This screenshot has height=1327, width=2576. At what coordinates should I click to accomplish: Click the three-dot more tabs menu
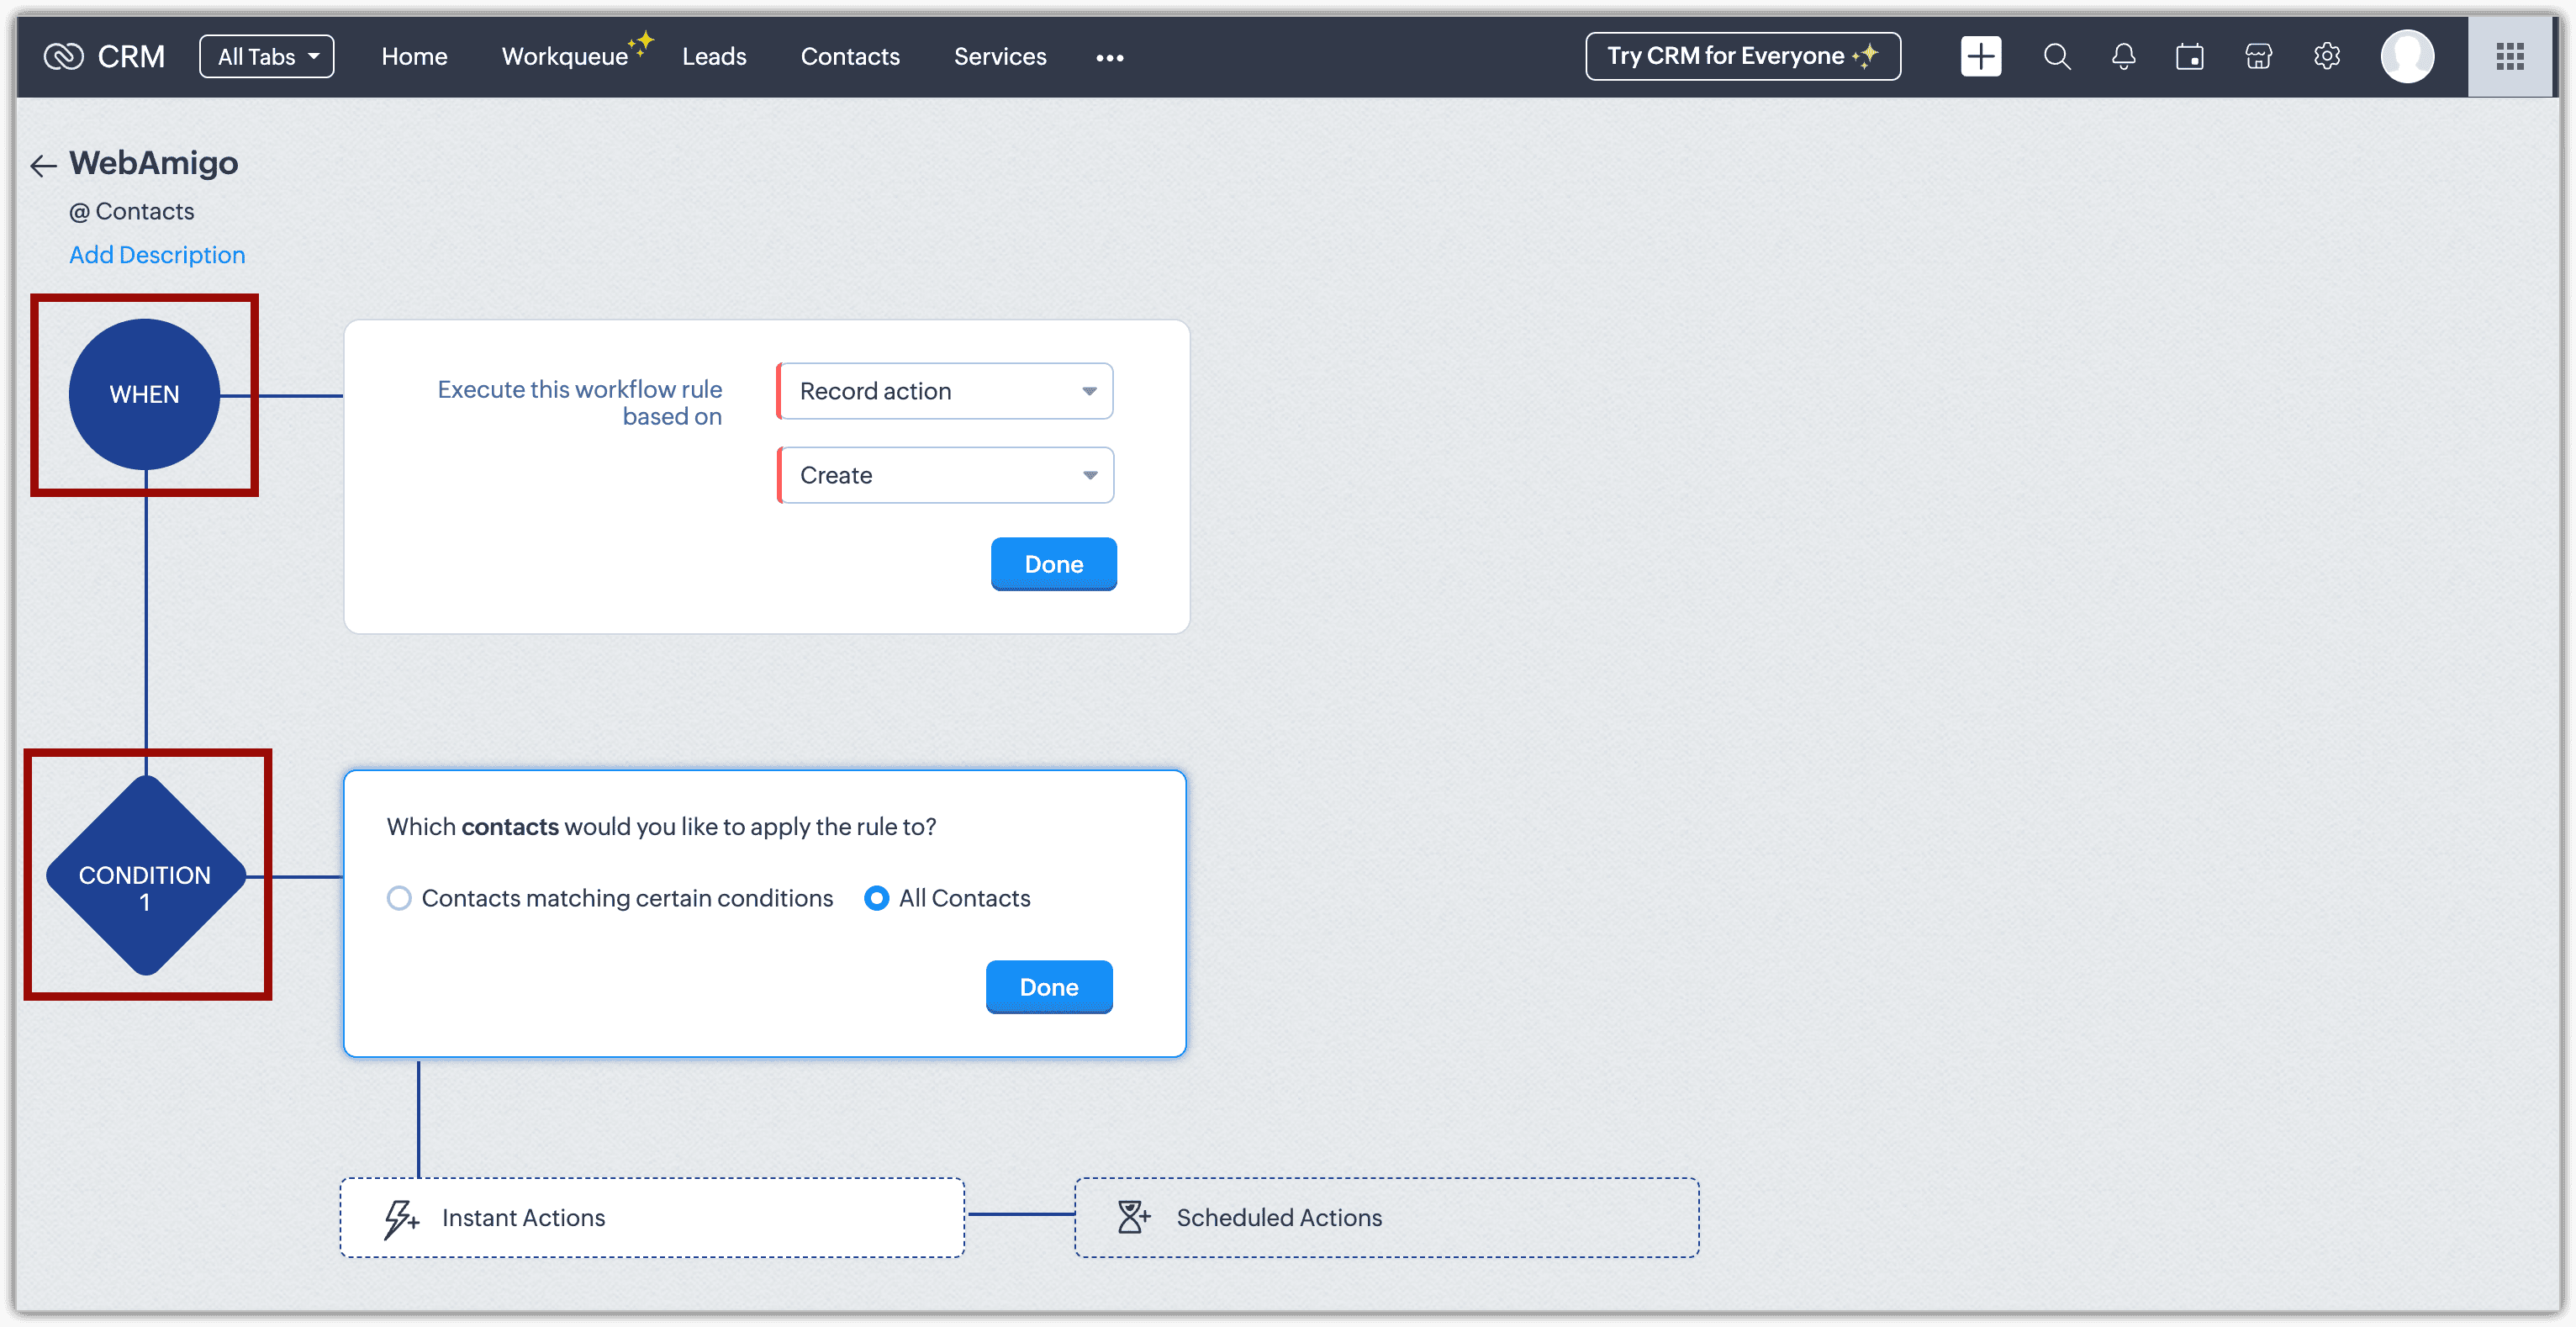click(1109, 58)
